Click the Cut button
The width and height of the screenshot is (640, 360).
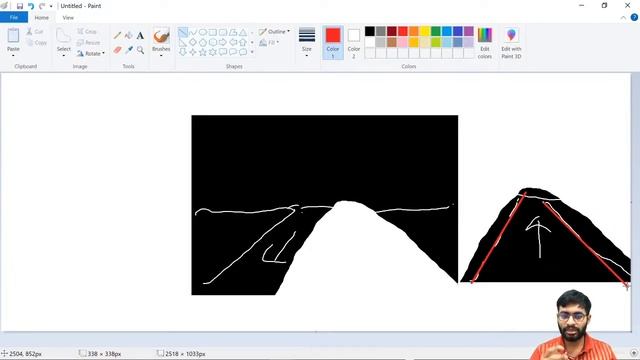coord(35,31)
